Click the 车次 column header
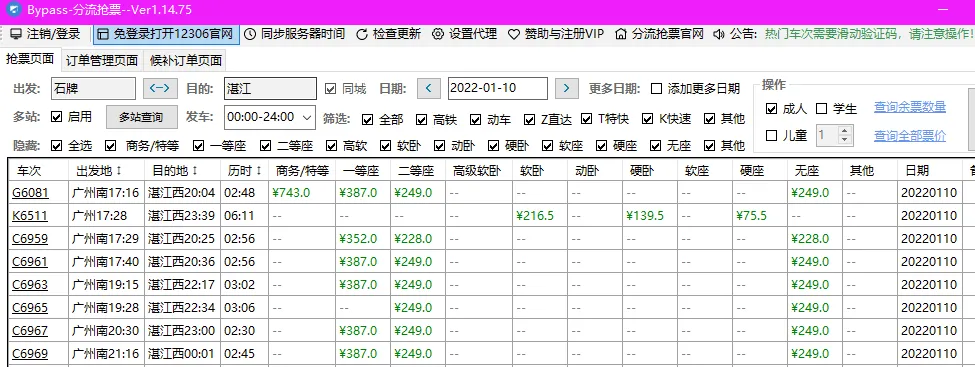 [x=39, y=170]
